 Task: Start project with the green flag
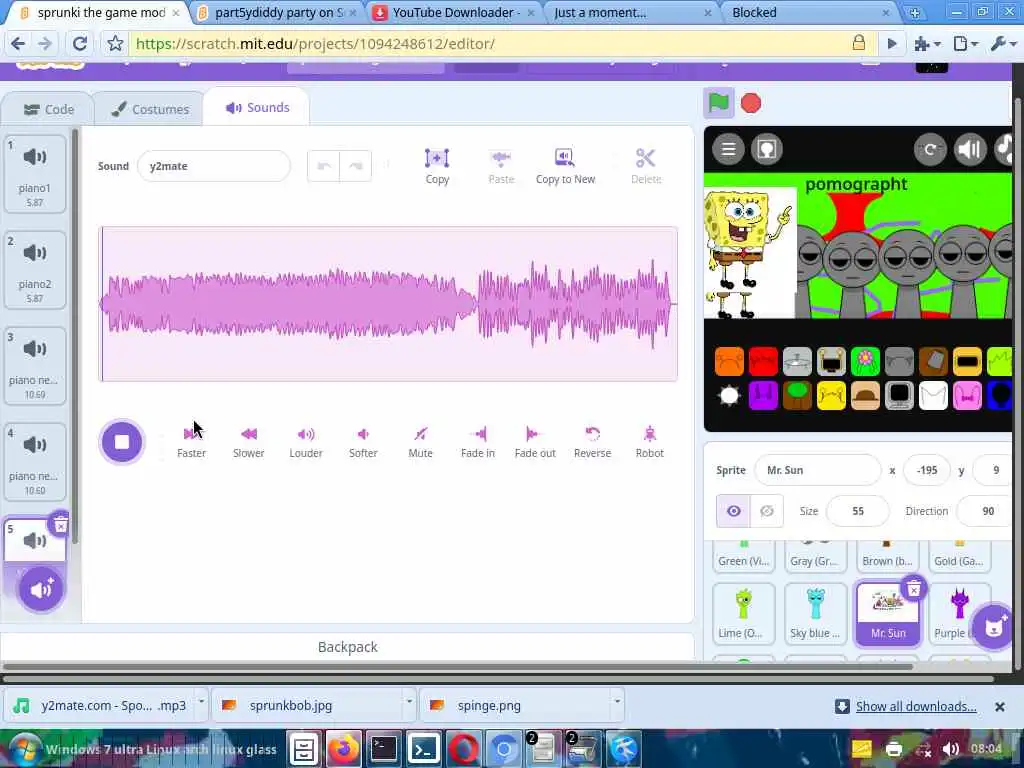click(x=718, y=103)
